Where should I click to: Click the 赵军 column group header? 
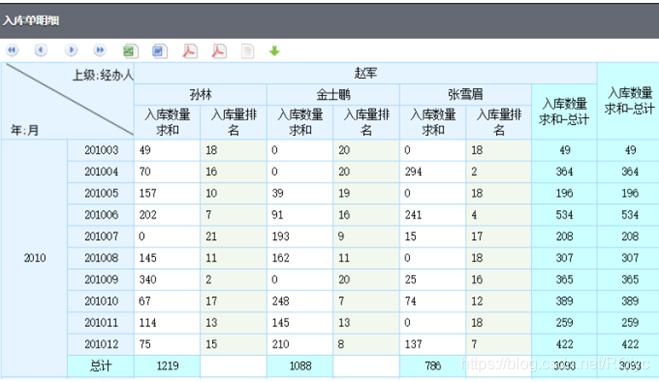tap(366, 73)
